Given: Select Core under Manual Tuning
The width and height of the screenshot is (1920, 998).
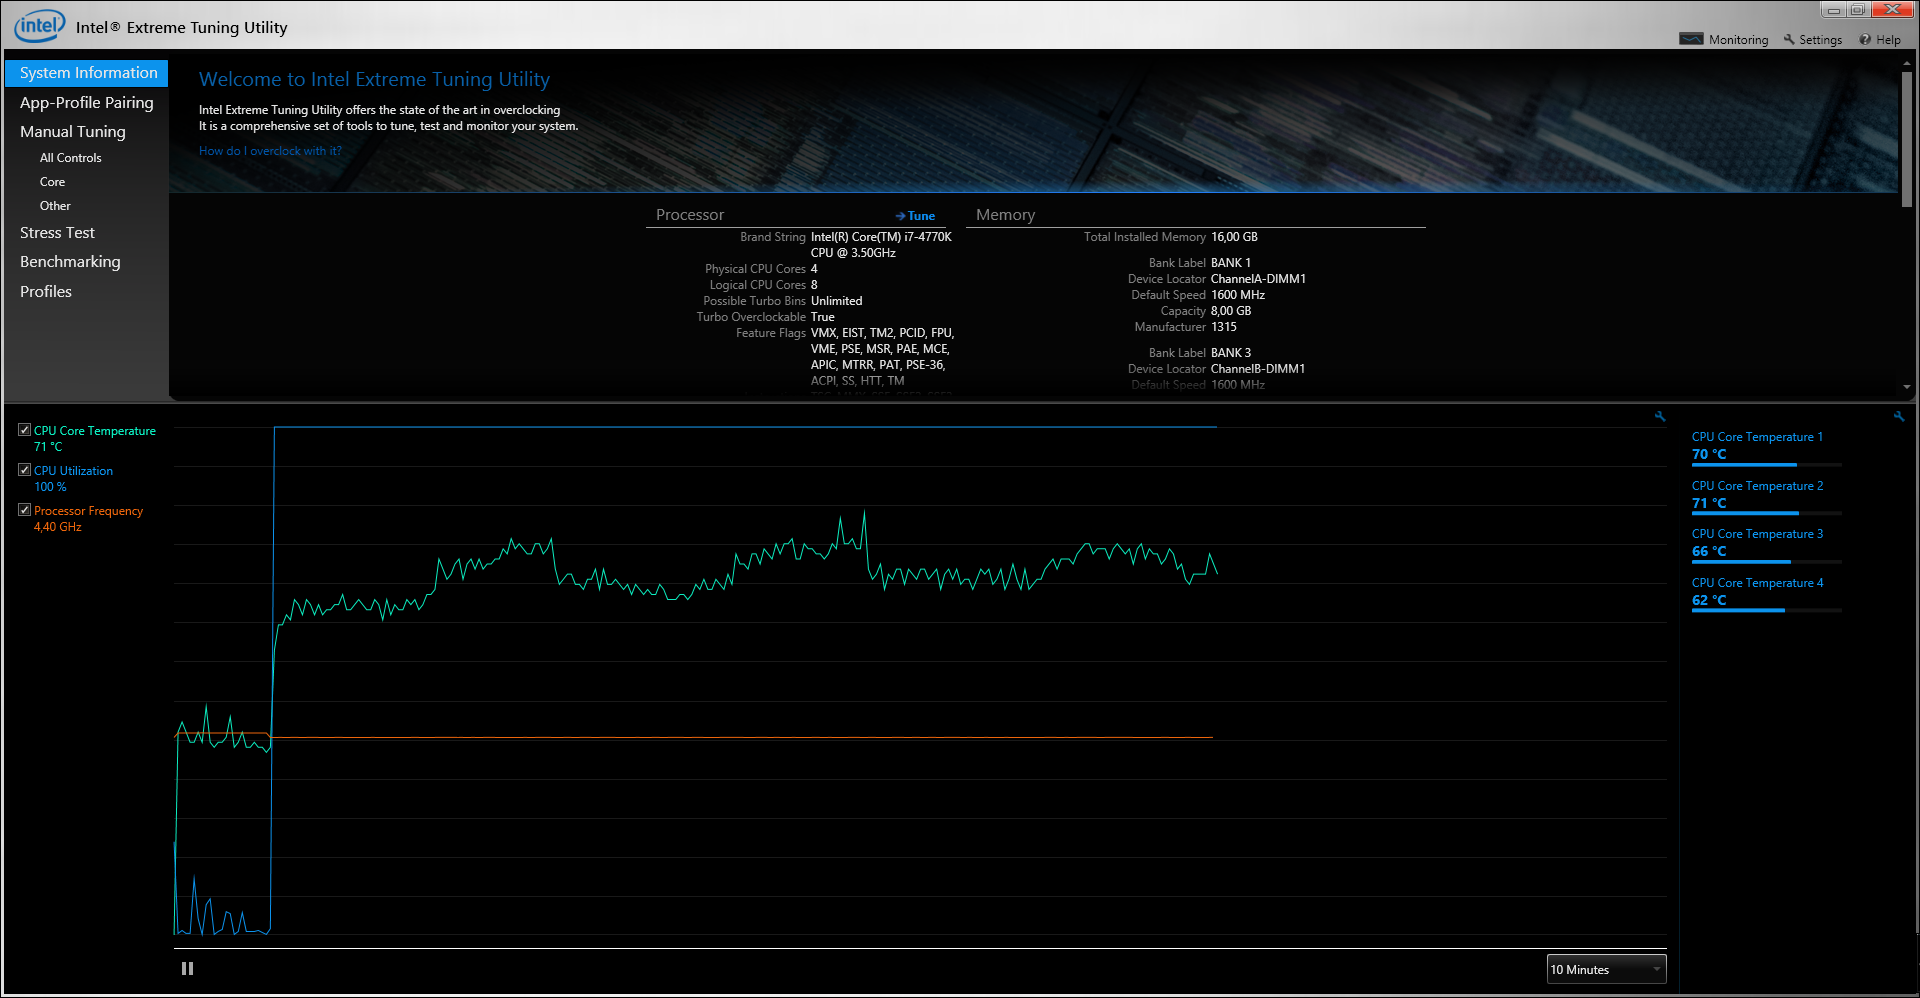Looking at the screenshot, I should tap(52, 182).
